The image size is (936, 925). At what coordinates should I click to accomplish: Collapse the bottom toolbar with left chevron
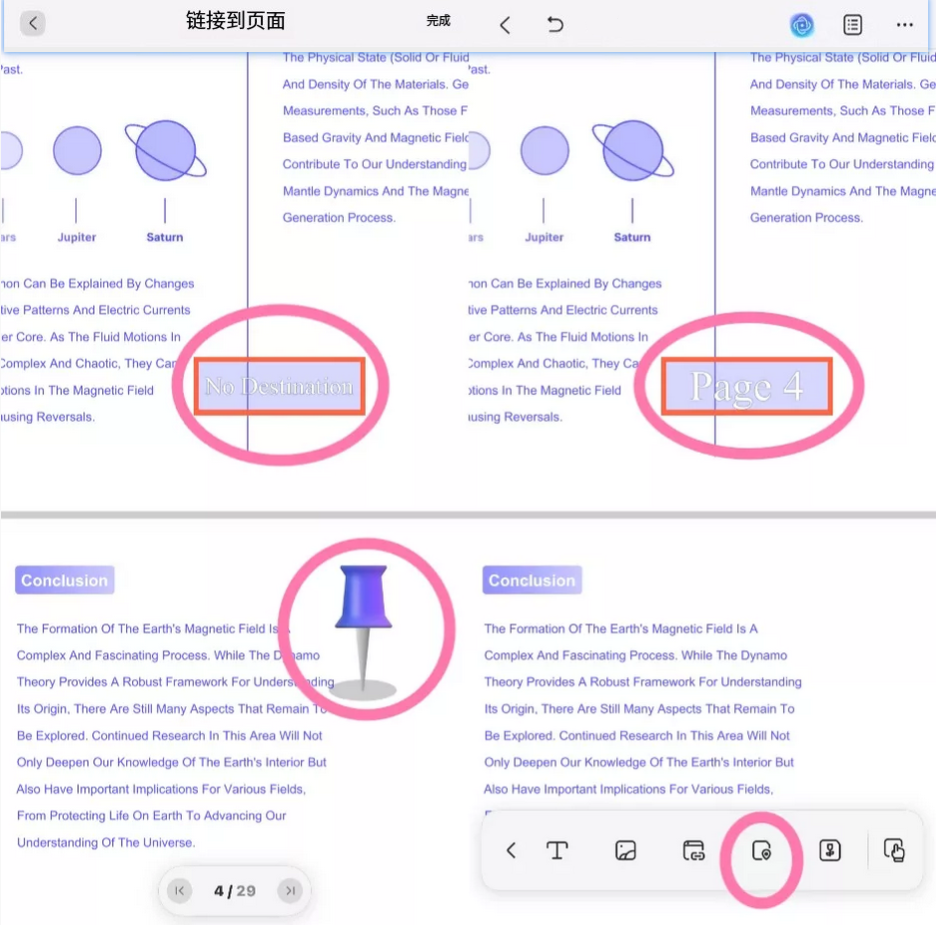[511, 851]
